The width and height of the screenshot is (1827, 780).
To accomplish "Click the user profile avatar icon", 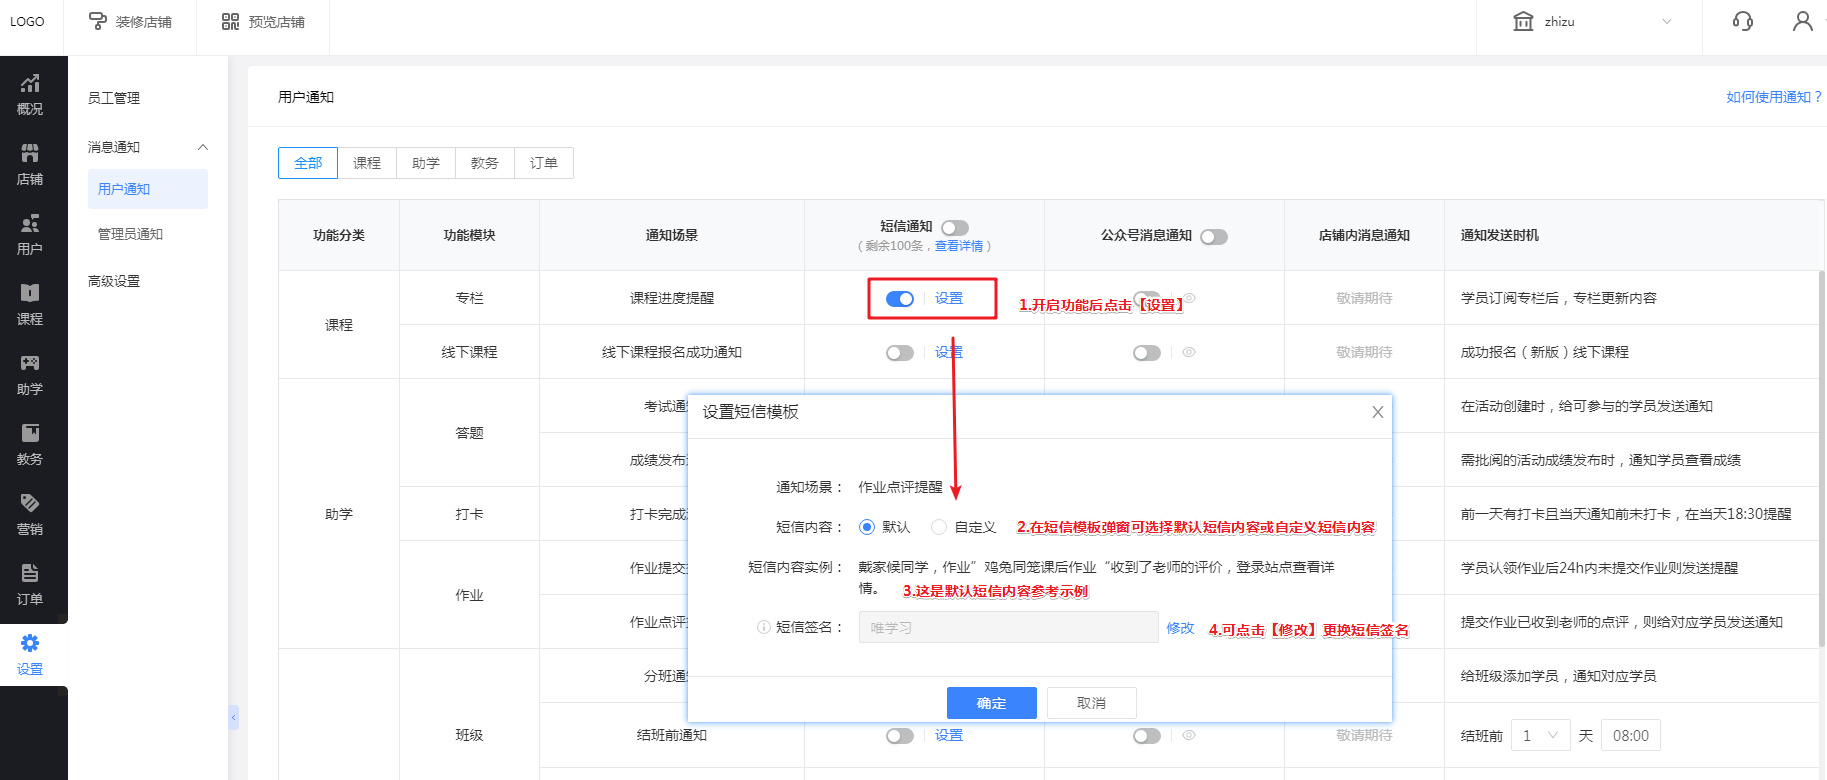I will click(x=1802, y=21).
